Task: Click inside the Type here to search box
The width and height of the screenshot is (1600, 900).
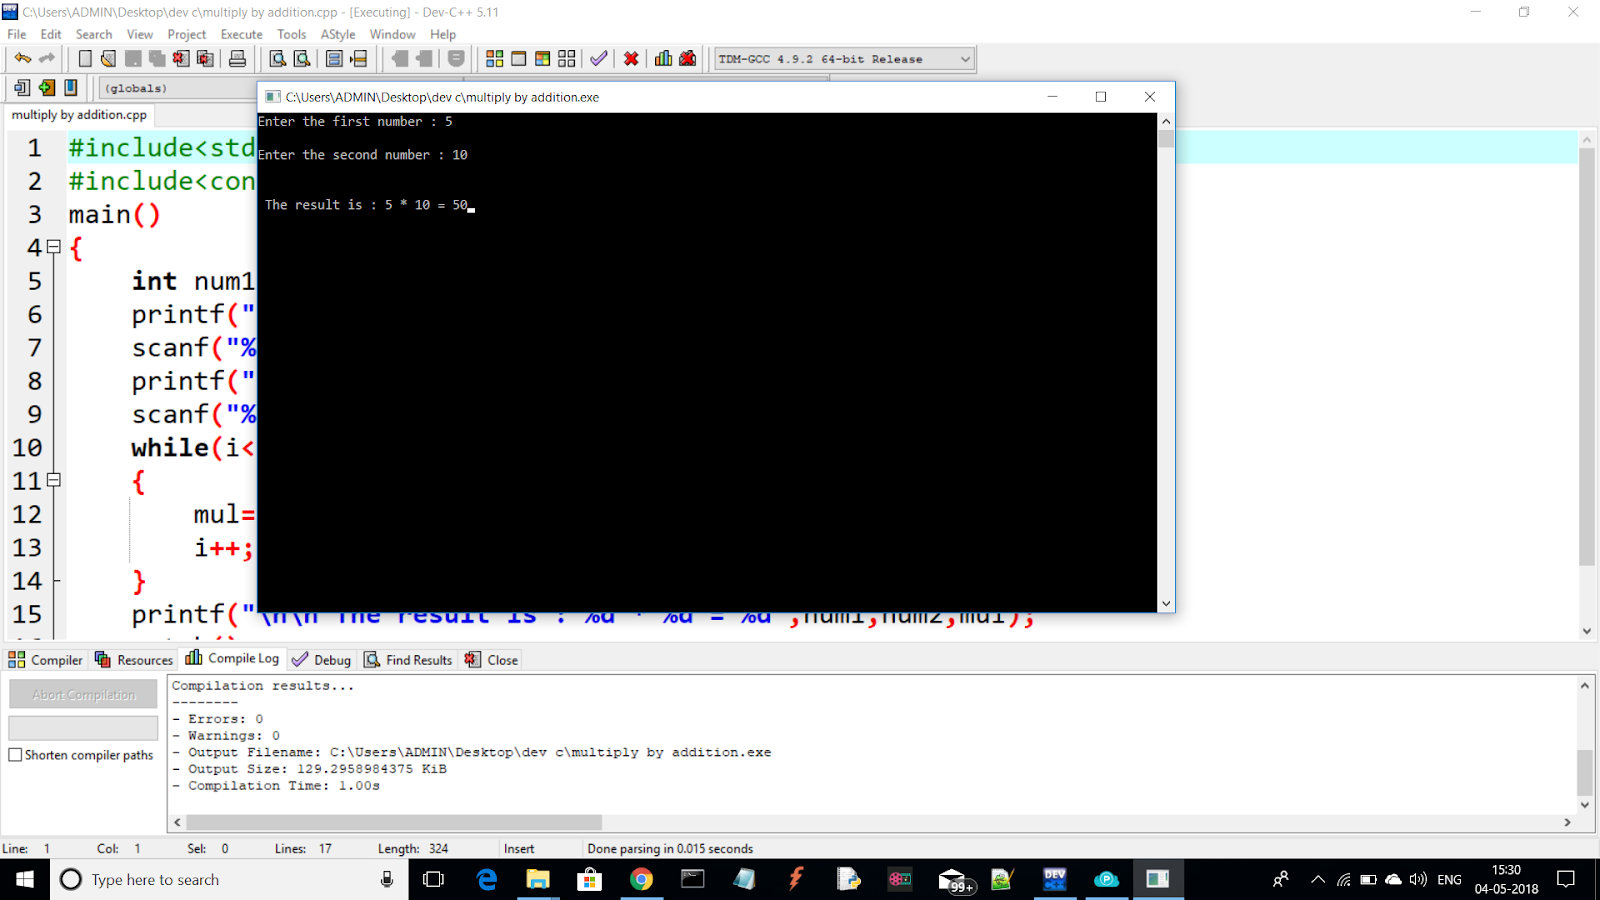Action: (200, 879)
